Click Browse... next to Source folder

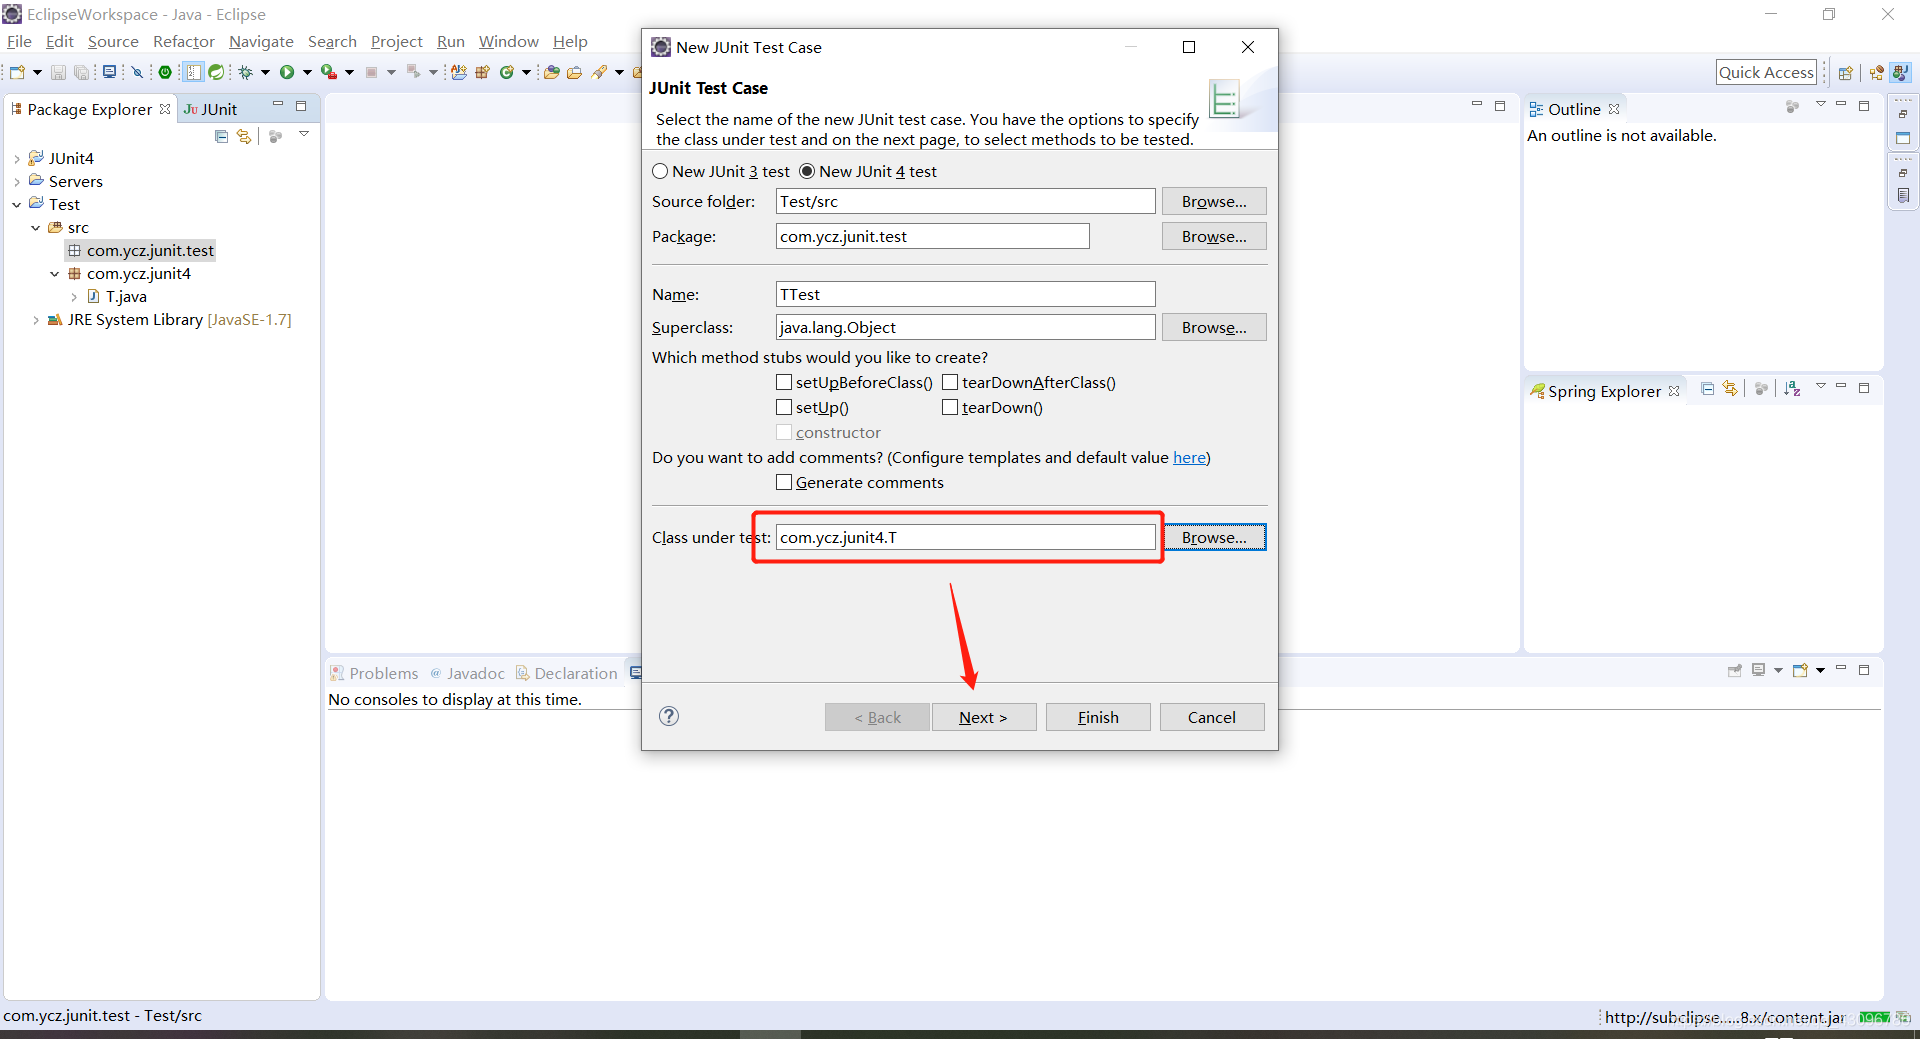[1214, 201]
